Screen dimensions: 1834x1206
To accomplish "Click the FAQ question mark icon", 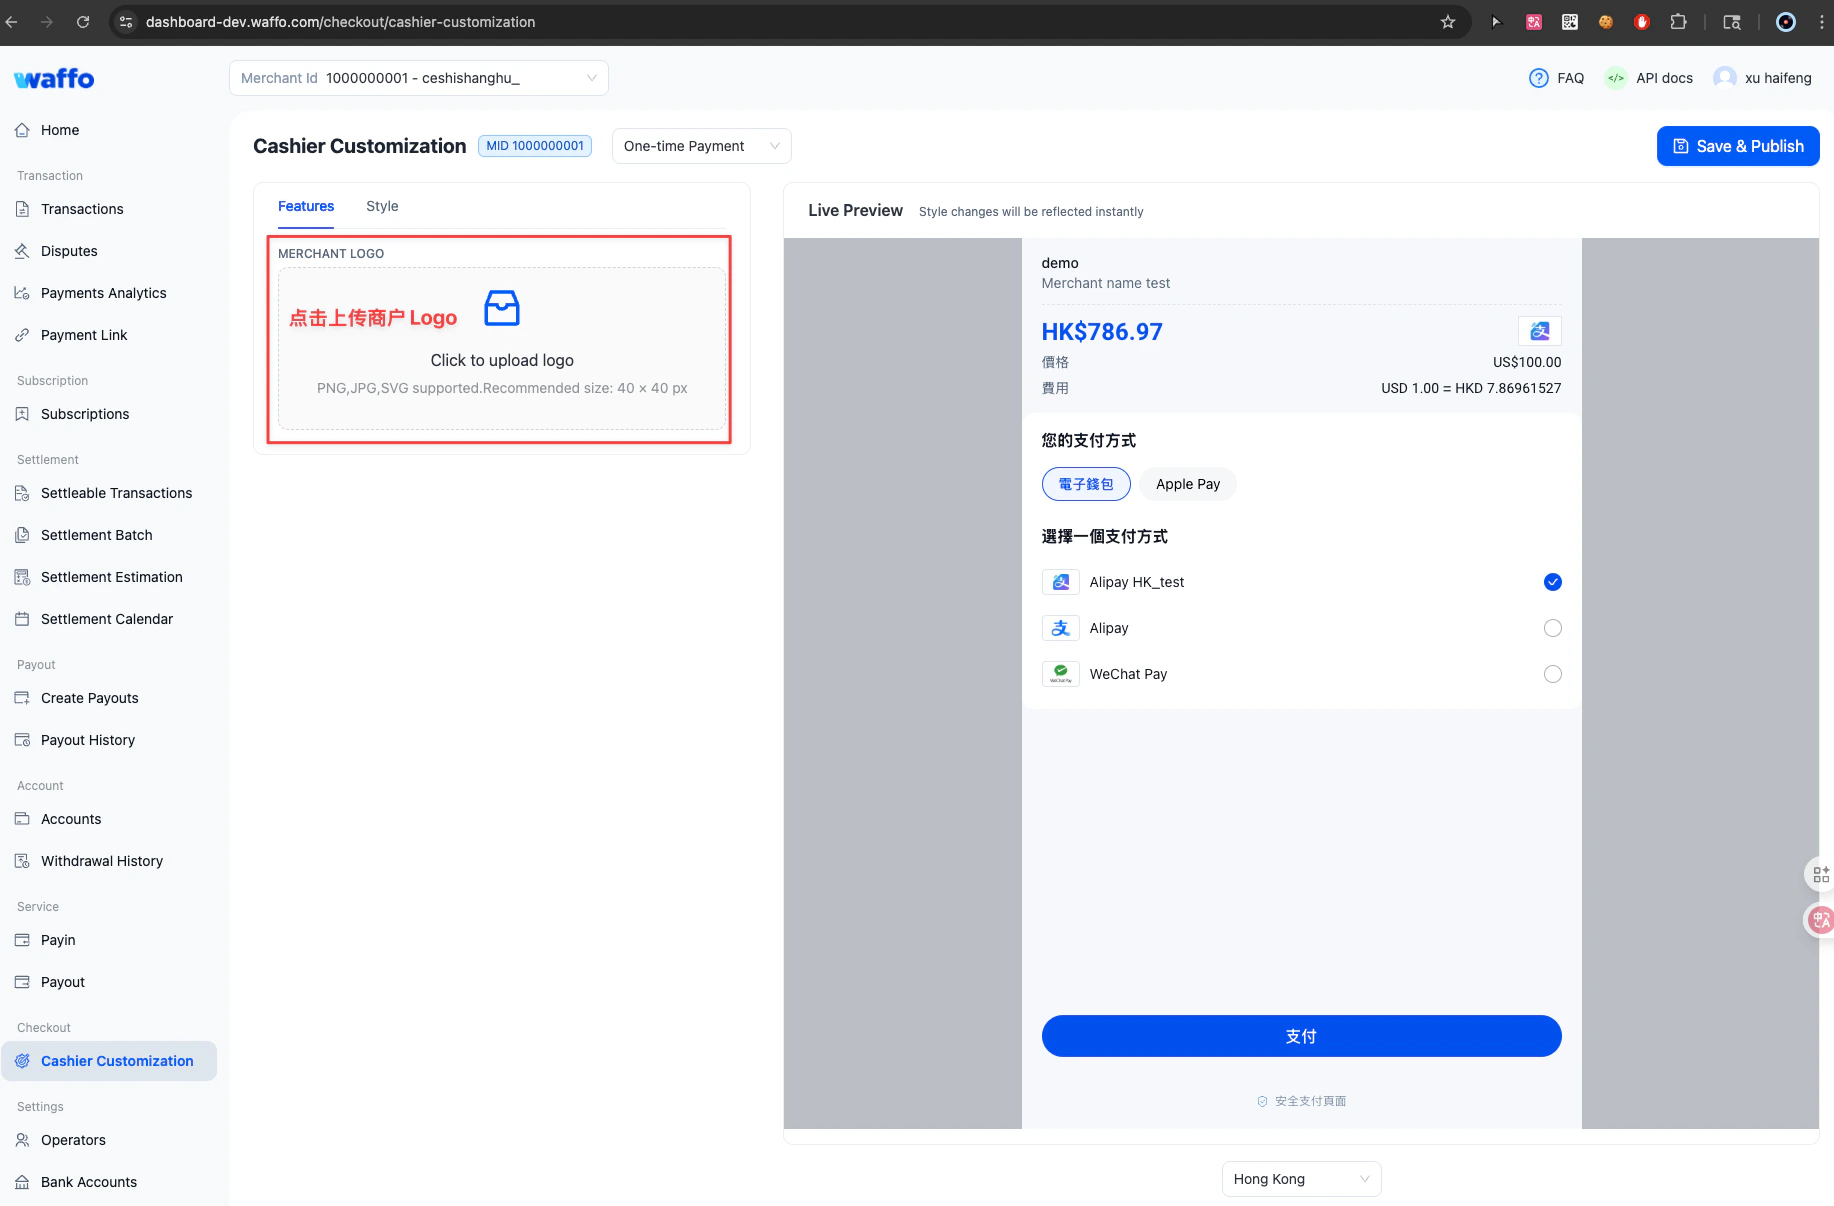I will [x=1539, y=78].
